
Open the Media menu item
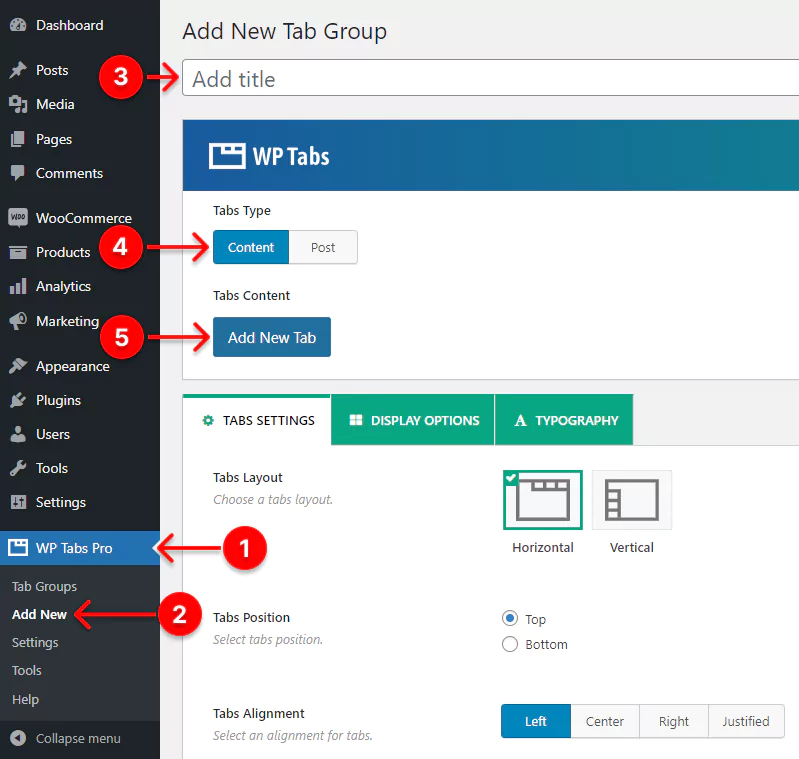click(x=80, y=104)
